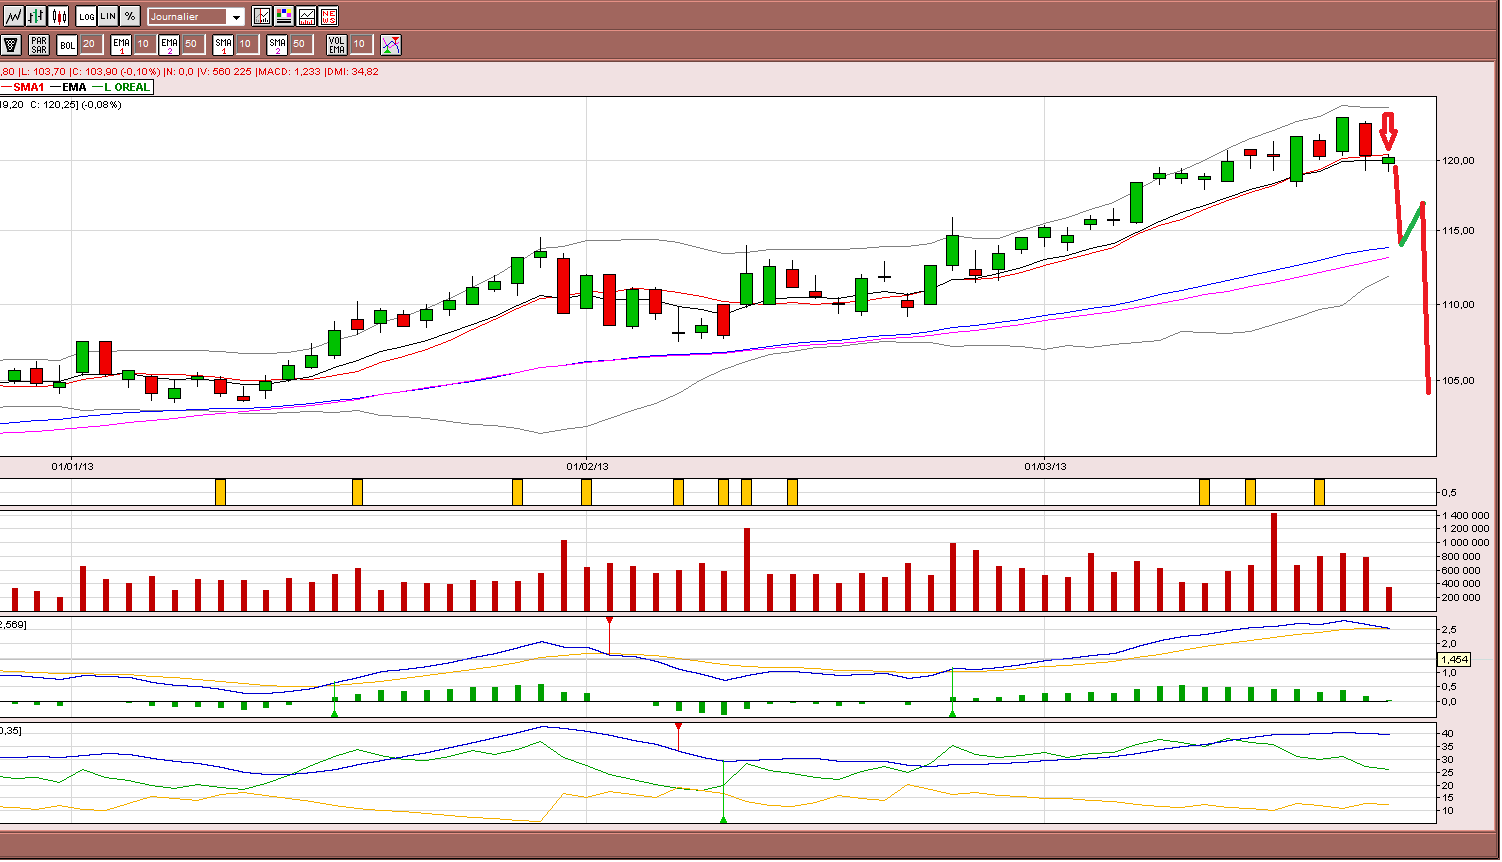Enable LOG logarithmic scale
Screen dimensions: 1502x862
[86, 16]
